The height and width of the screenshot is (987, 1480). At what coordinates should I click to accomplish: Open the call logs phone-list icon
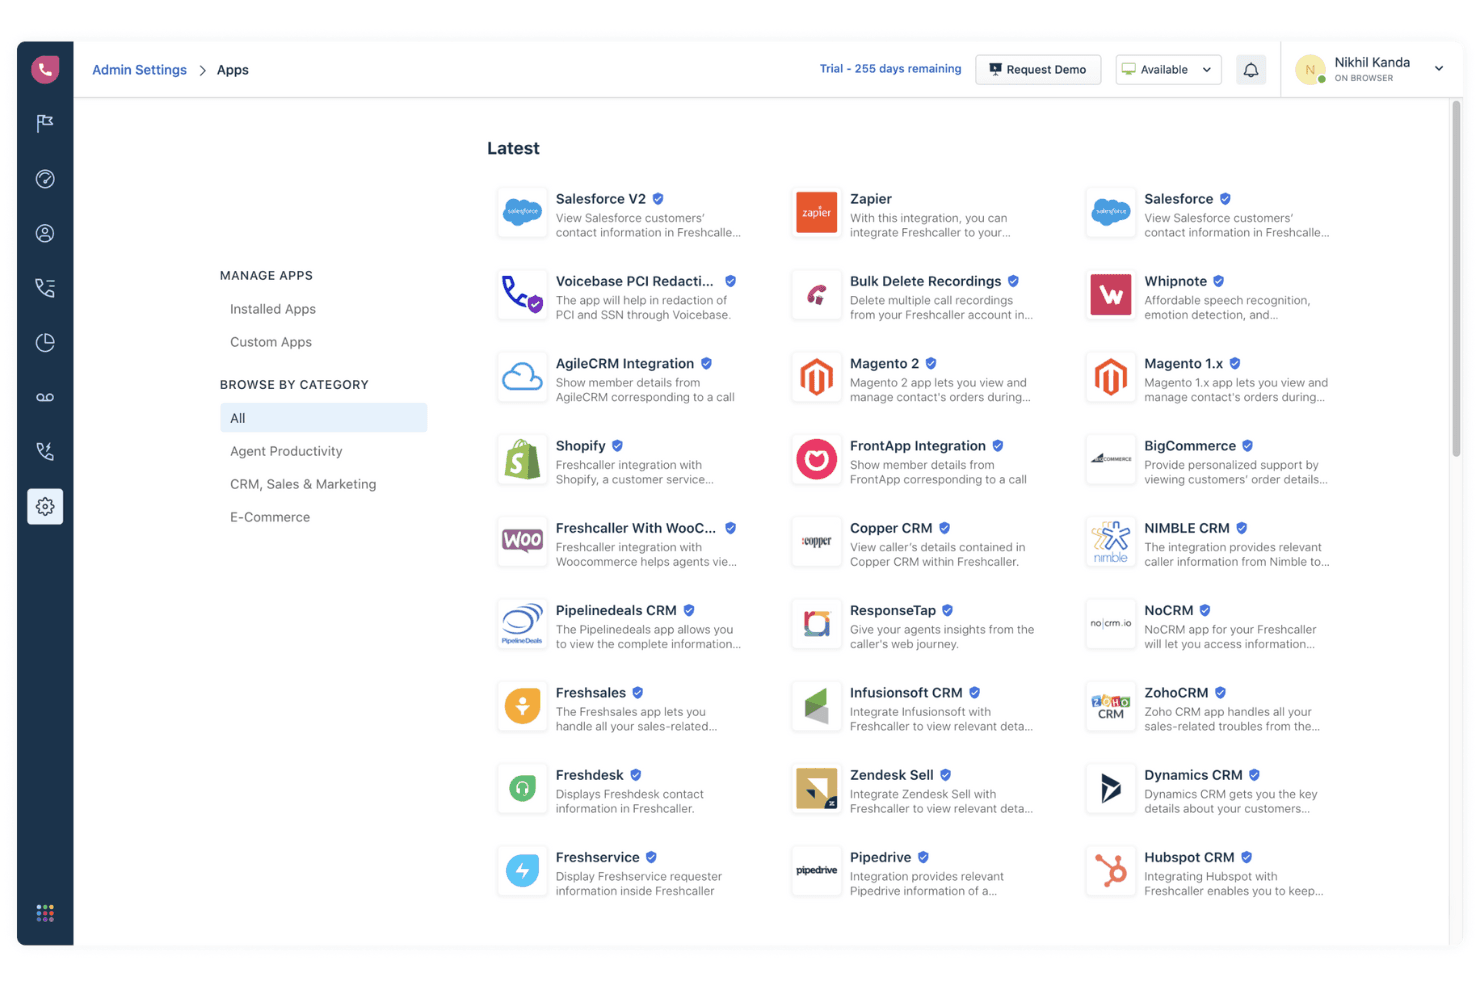[45, 288]
